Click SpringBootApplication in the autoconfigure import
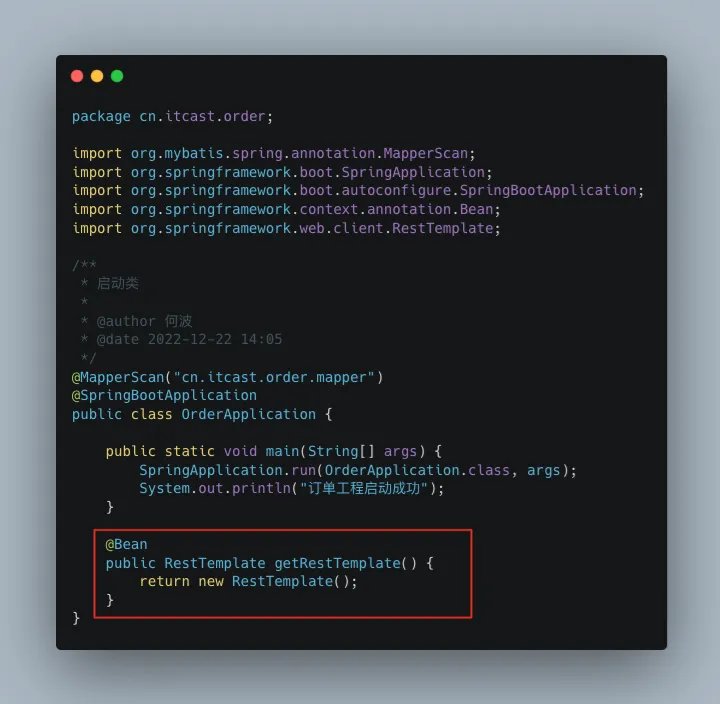This screenshot has width=720, height=704. (x=548, y=191)
